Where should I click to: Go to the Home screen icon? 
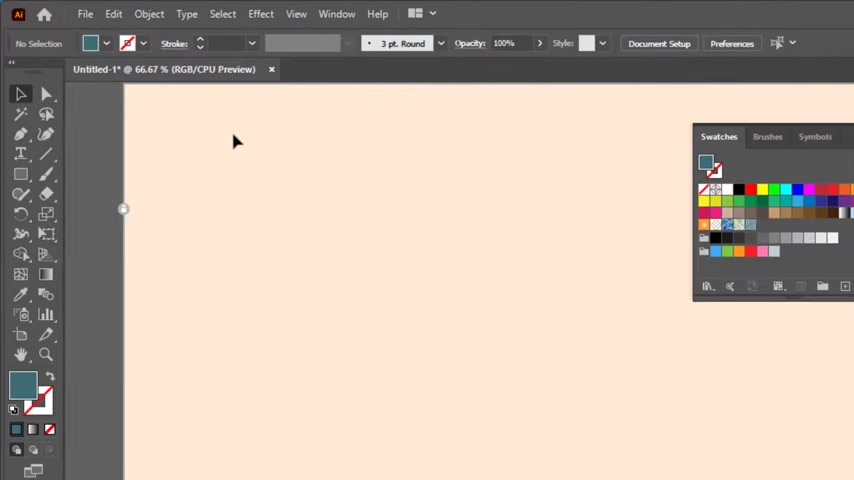pos(44,15)
